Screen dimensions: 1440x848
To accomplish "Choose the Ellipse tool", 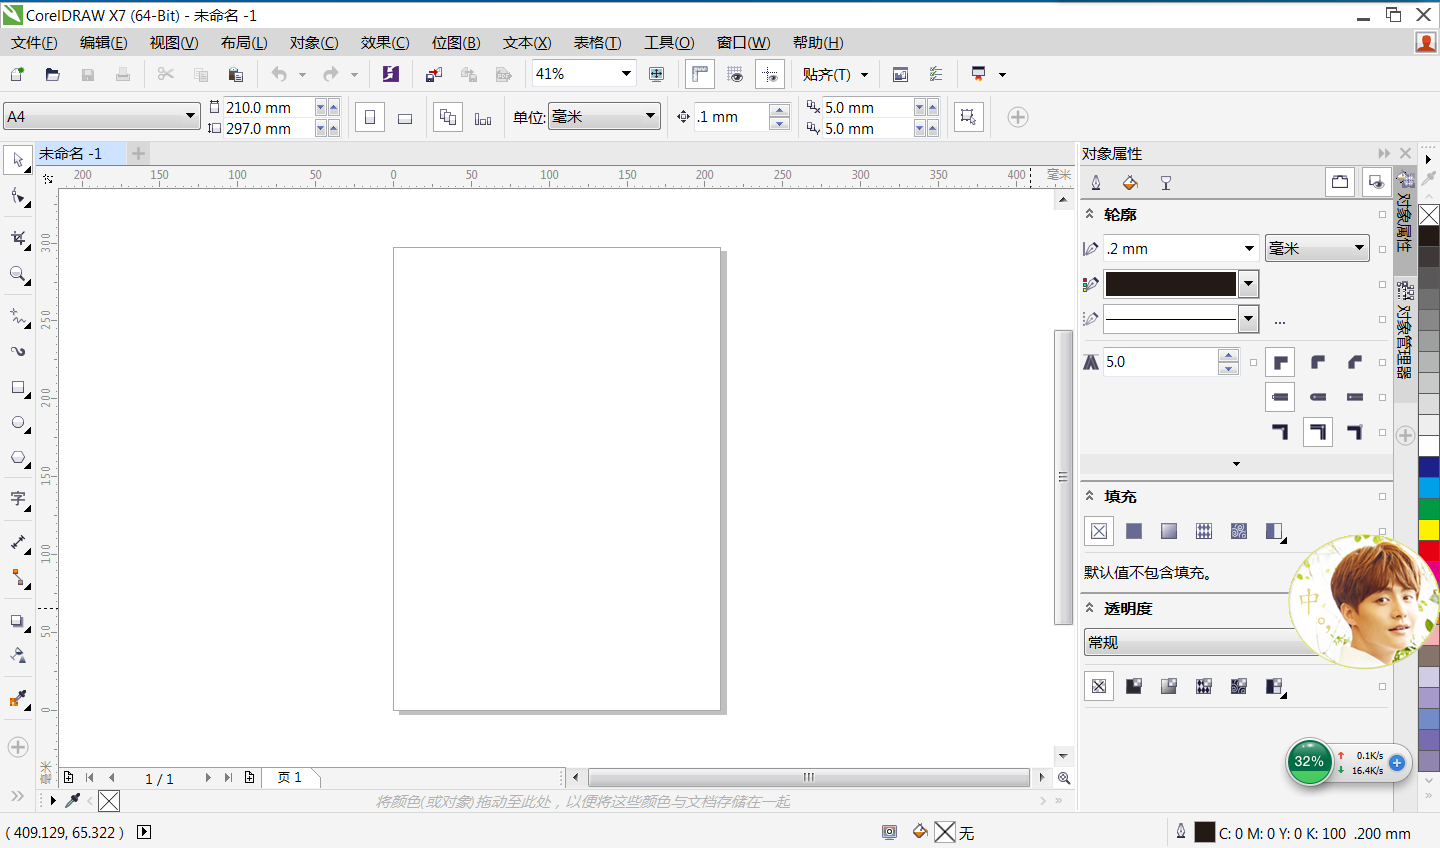I will [18, 423].
